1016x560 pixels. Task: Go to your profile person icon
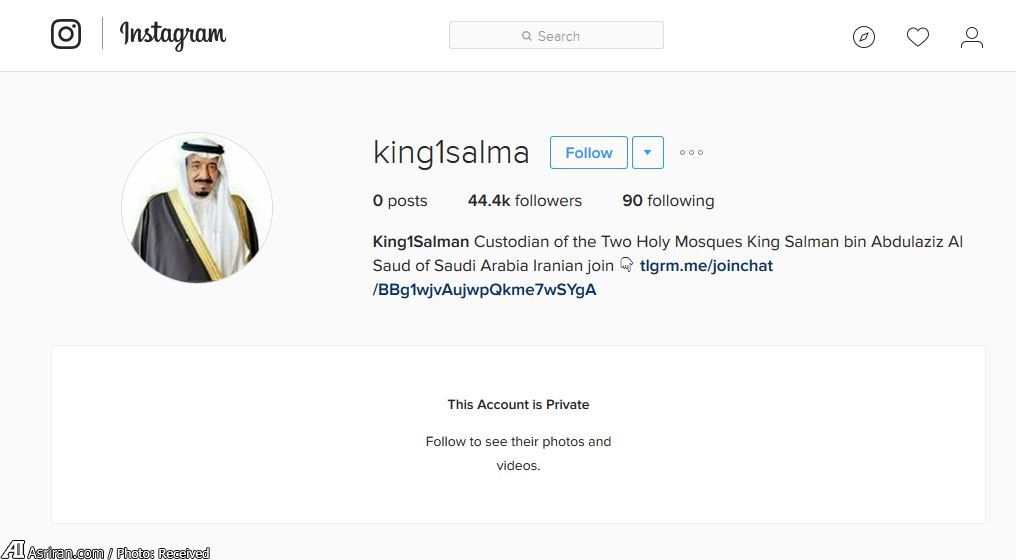coord(972,37)
